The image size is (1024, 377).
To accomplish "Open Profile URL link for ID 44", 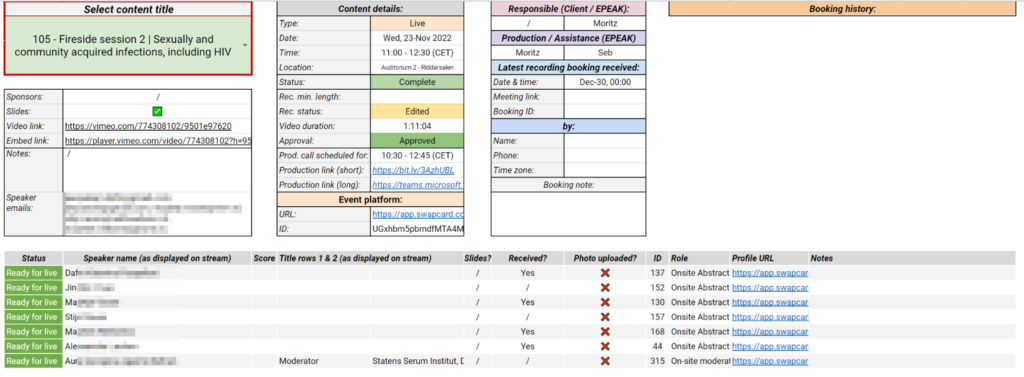I will 770,346.
